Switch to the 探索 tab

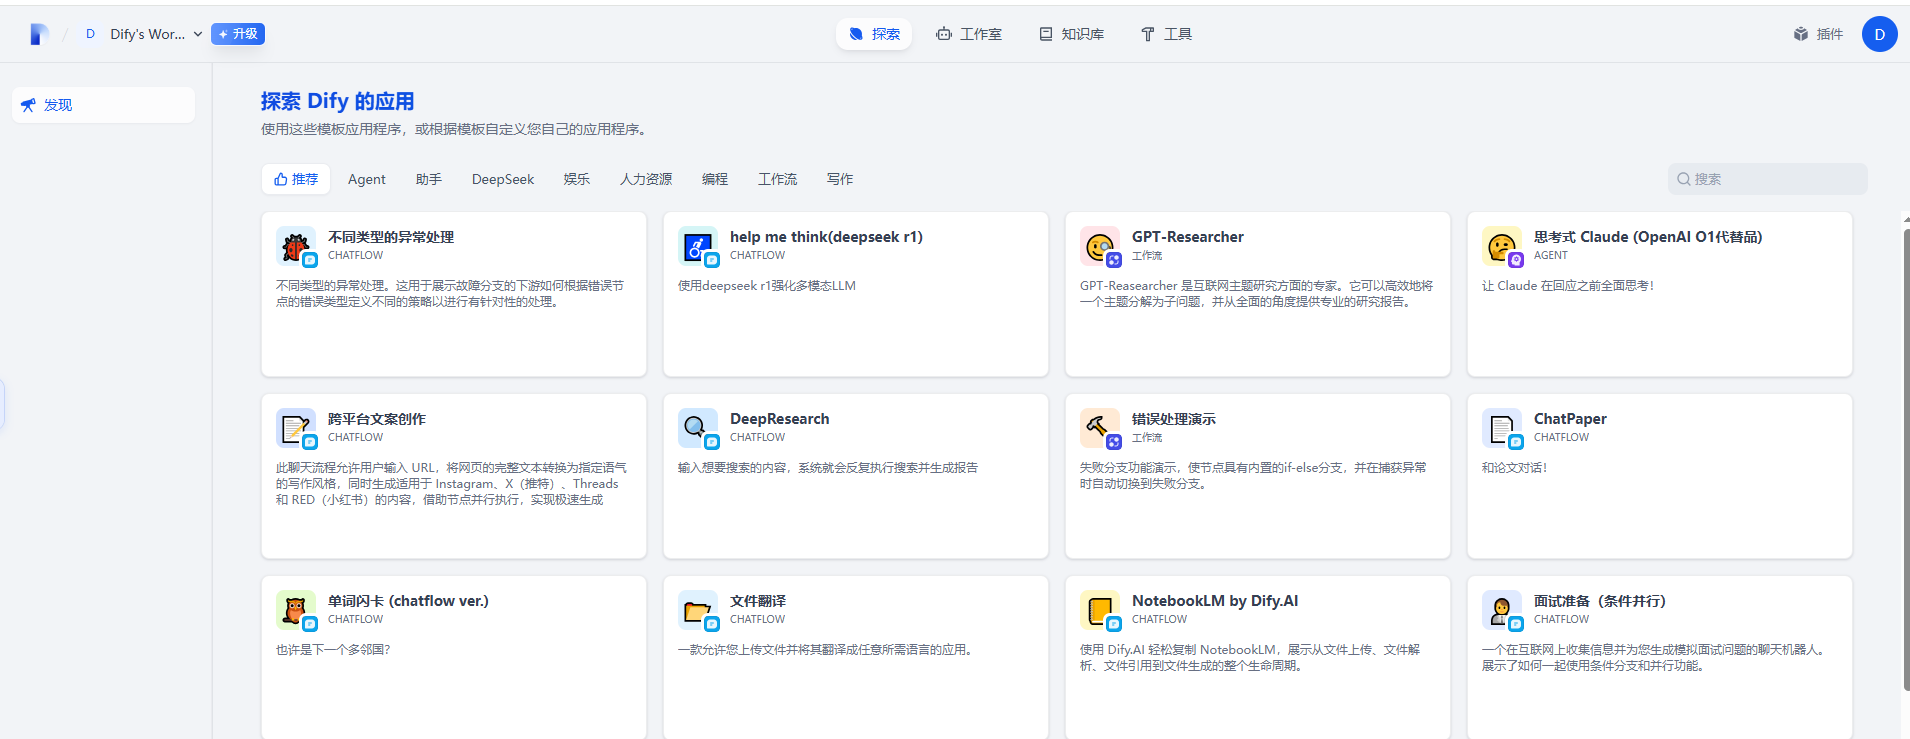coord(874,34)
